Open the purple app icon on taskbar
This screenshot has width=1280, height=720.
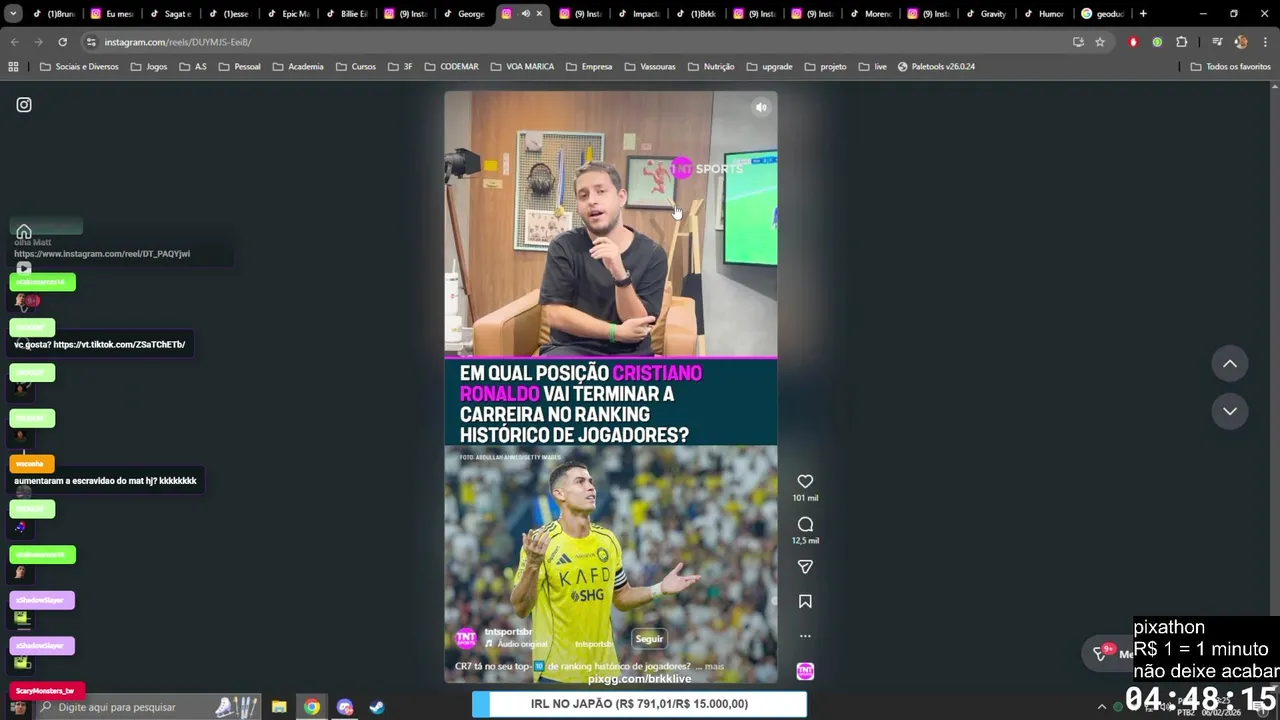coord(345,707)
